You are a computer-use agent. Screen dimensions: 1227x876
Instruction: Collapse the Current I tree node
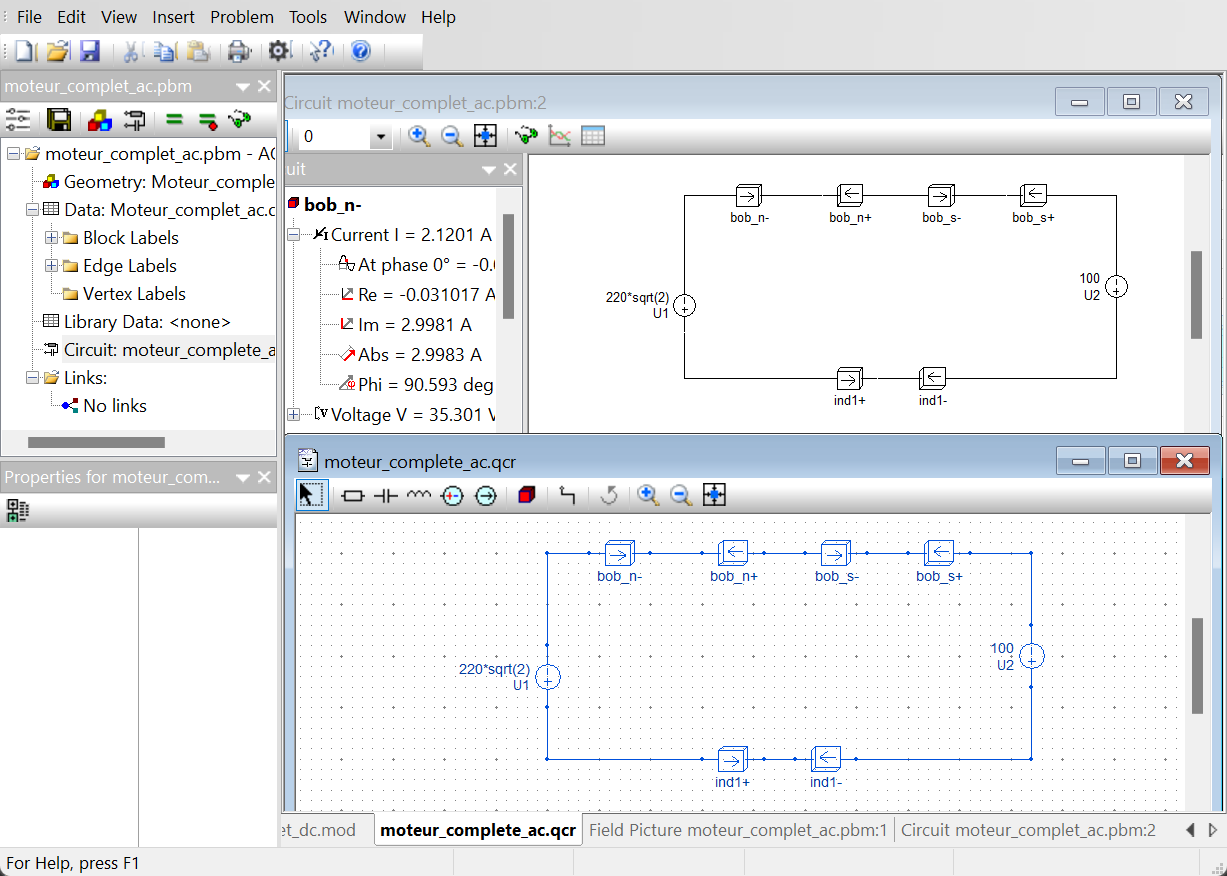click(x=294, y=235)
